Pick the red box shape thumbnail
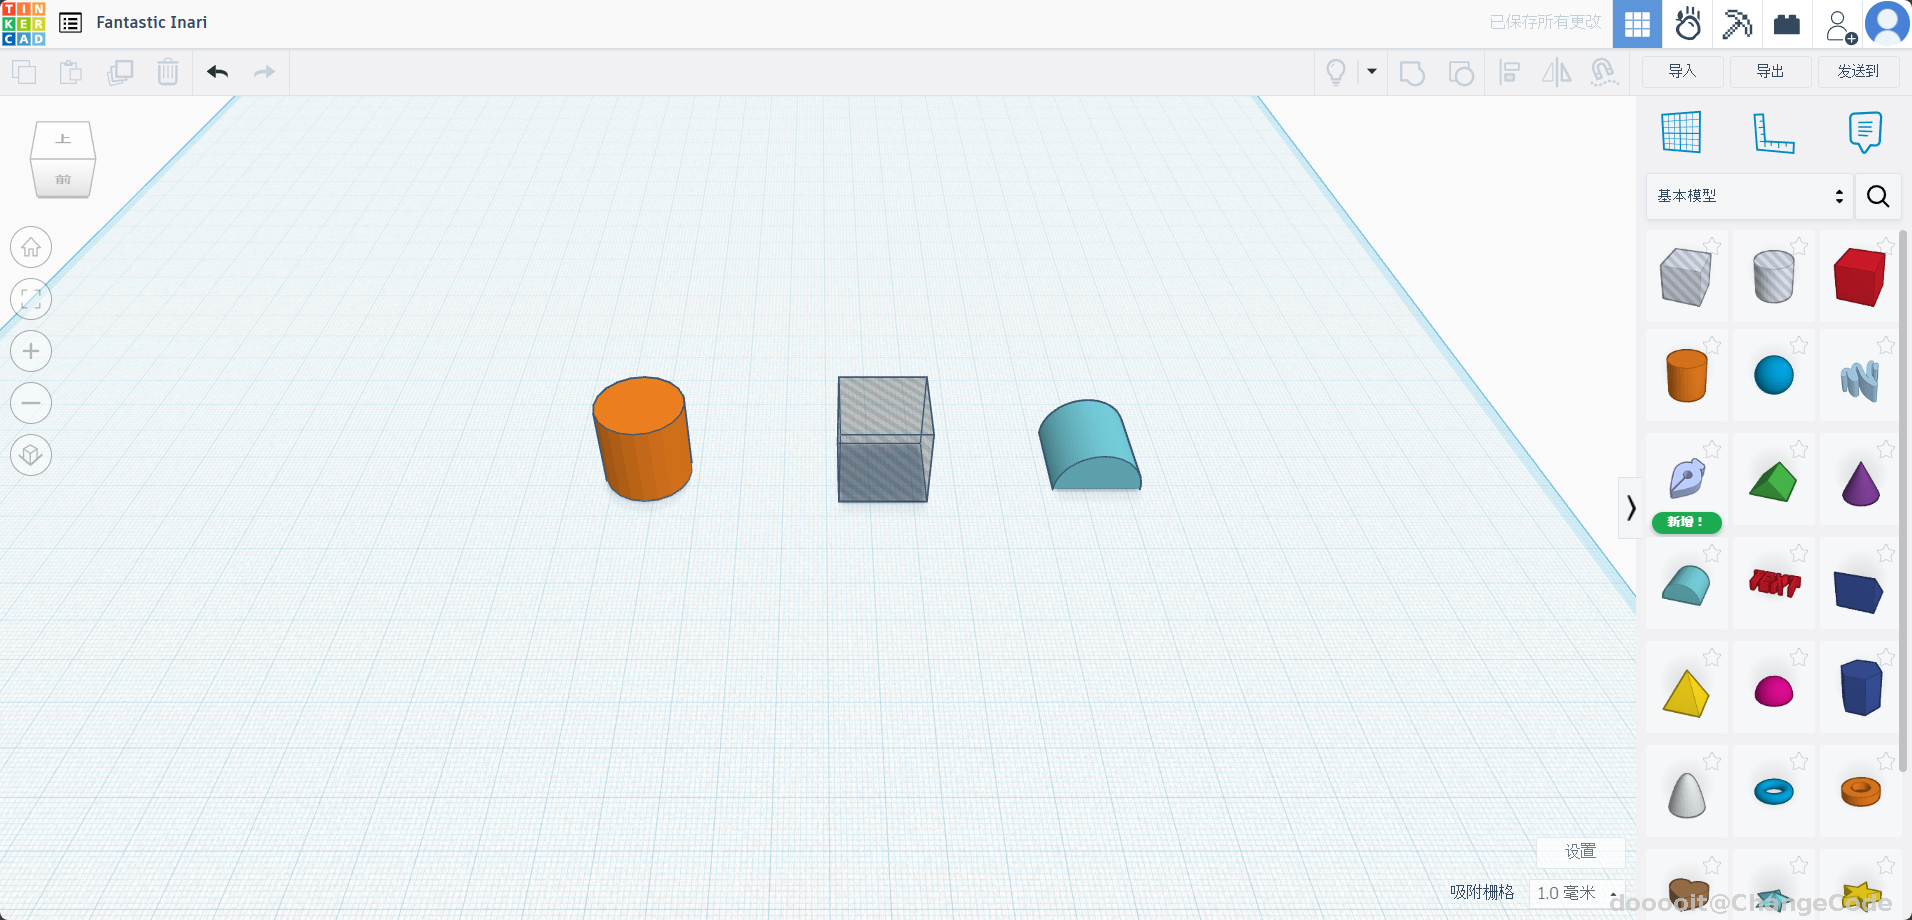 [1859, 276]
